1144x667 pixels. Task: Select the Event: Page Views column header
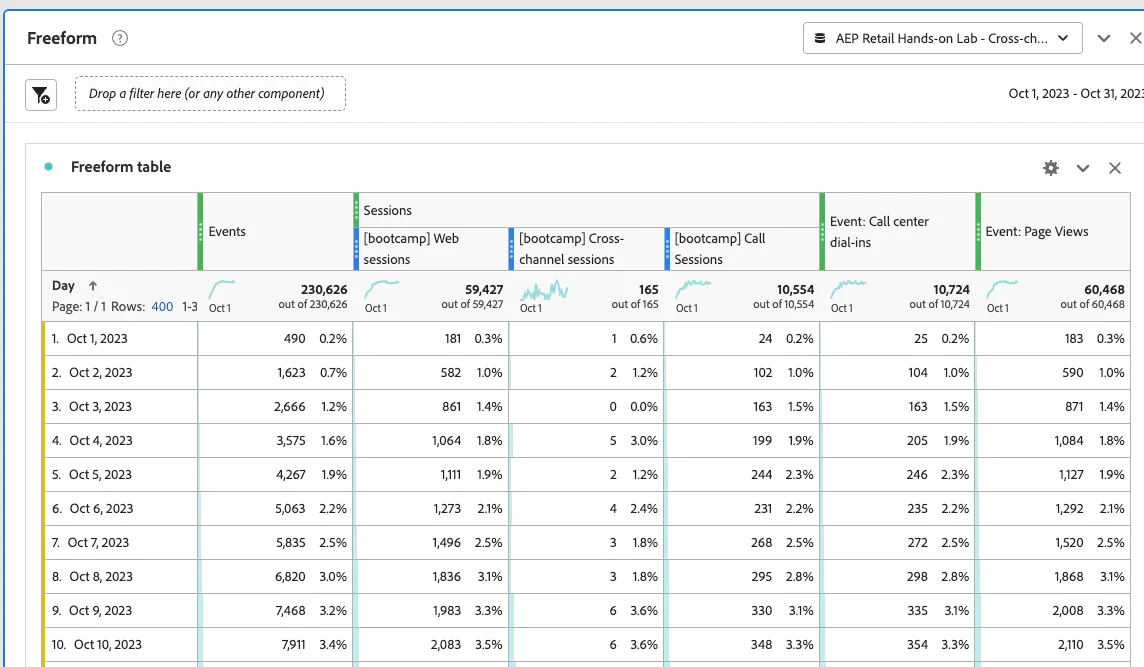click(1052, 231)
